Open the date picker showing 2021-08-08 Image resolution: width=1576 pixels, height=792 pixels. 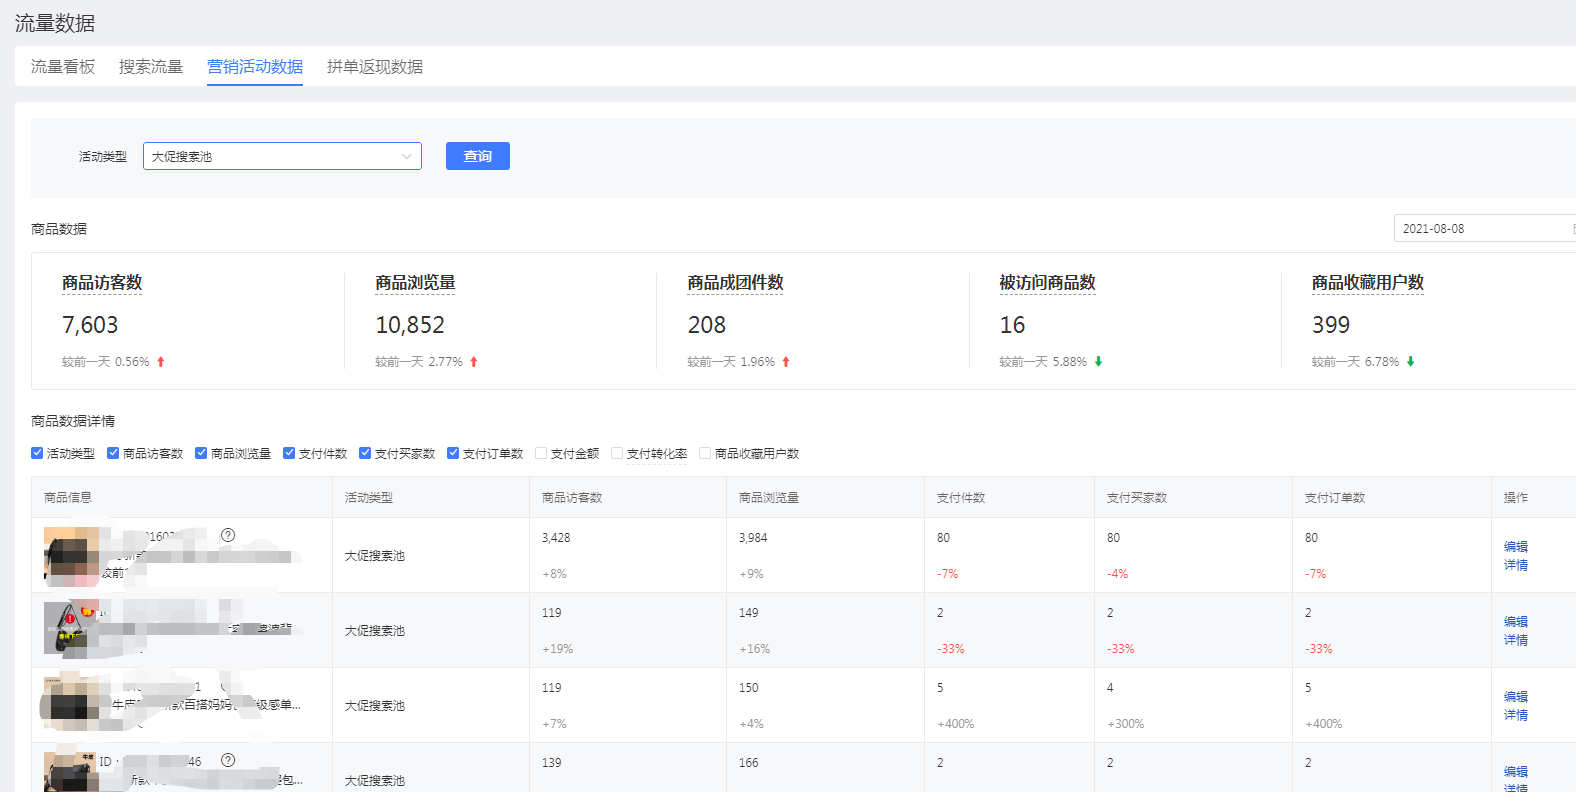[1485, 228]
